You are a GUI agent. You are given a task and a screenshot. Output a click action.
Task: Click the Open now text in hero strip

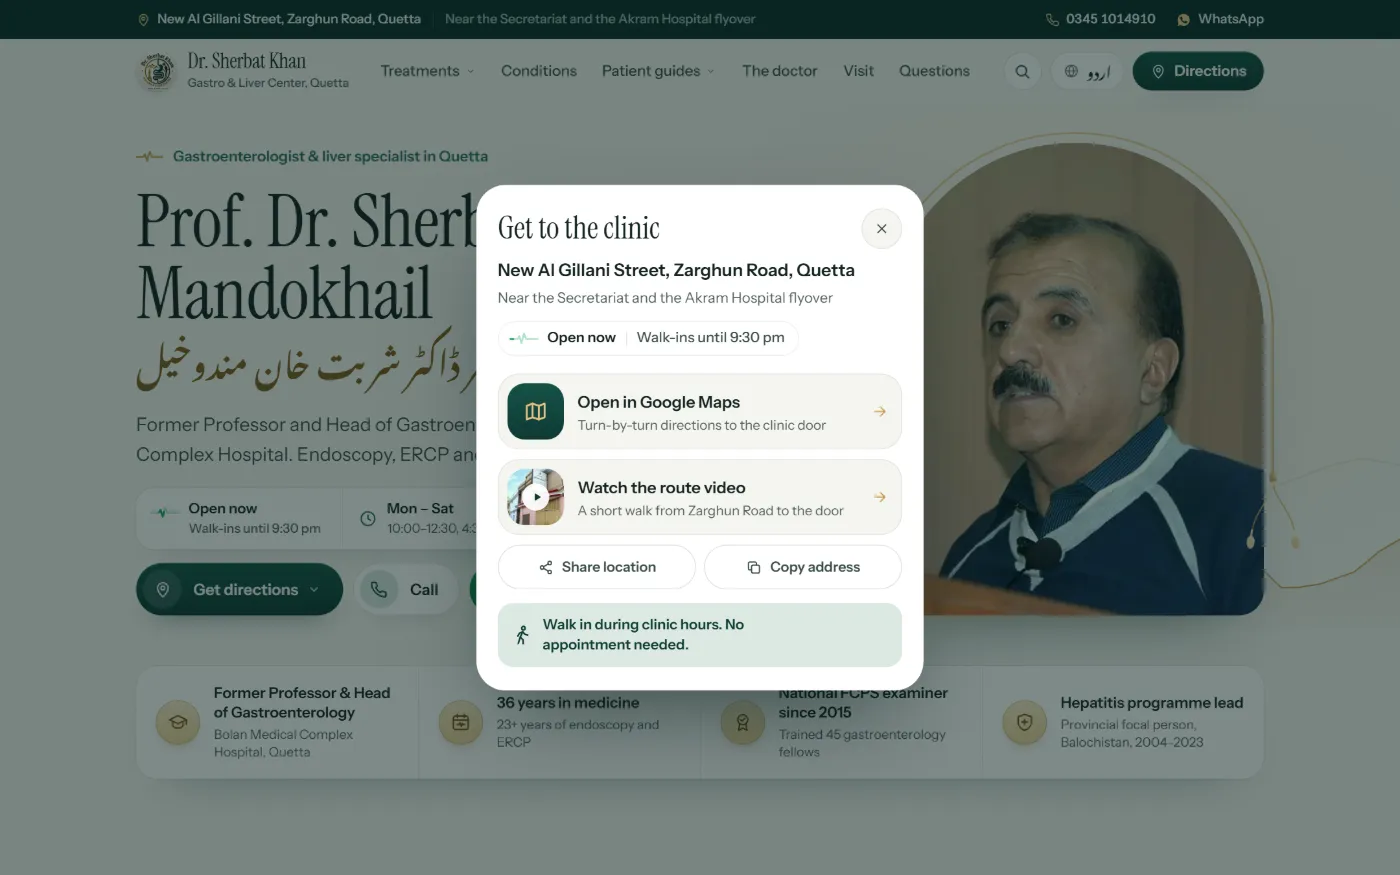coord(223,509)
